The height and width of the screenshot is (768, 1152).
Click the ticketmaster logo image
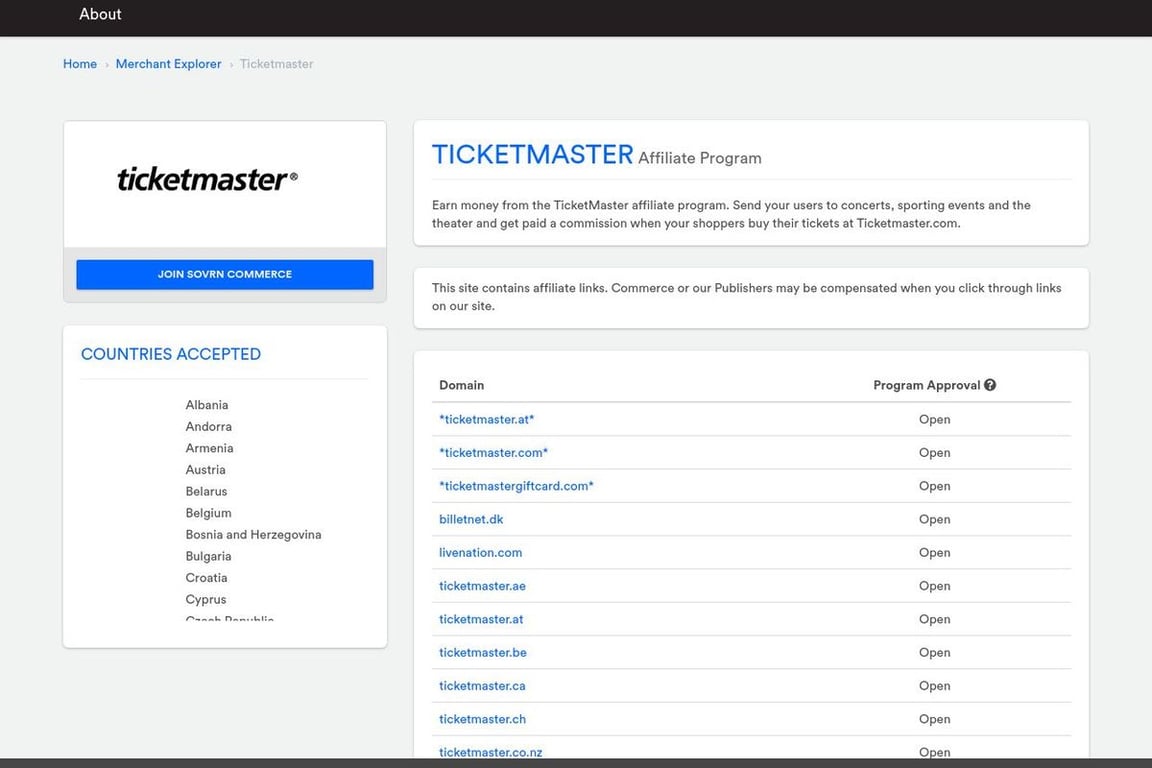pos(207,179)
